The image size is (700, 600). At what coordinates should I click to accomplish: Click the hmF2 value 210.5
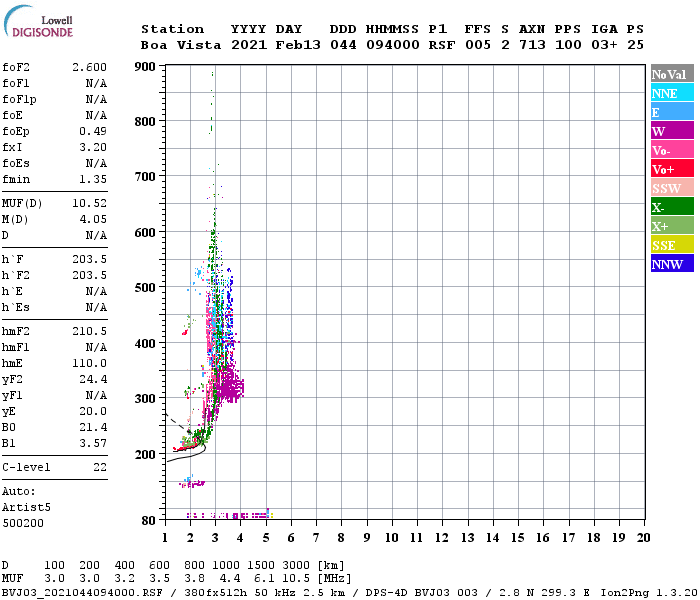point(89,331)
